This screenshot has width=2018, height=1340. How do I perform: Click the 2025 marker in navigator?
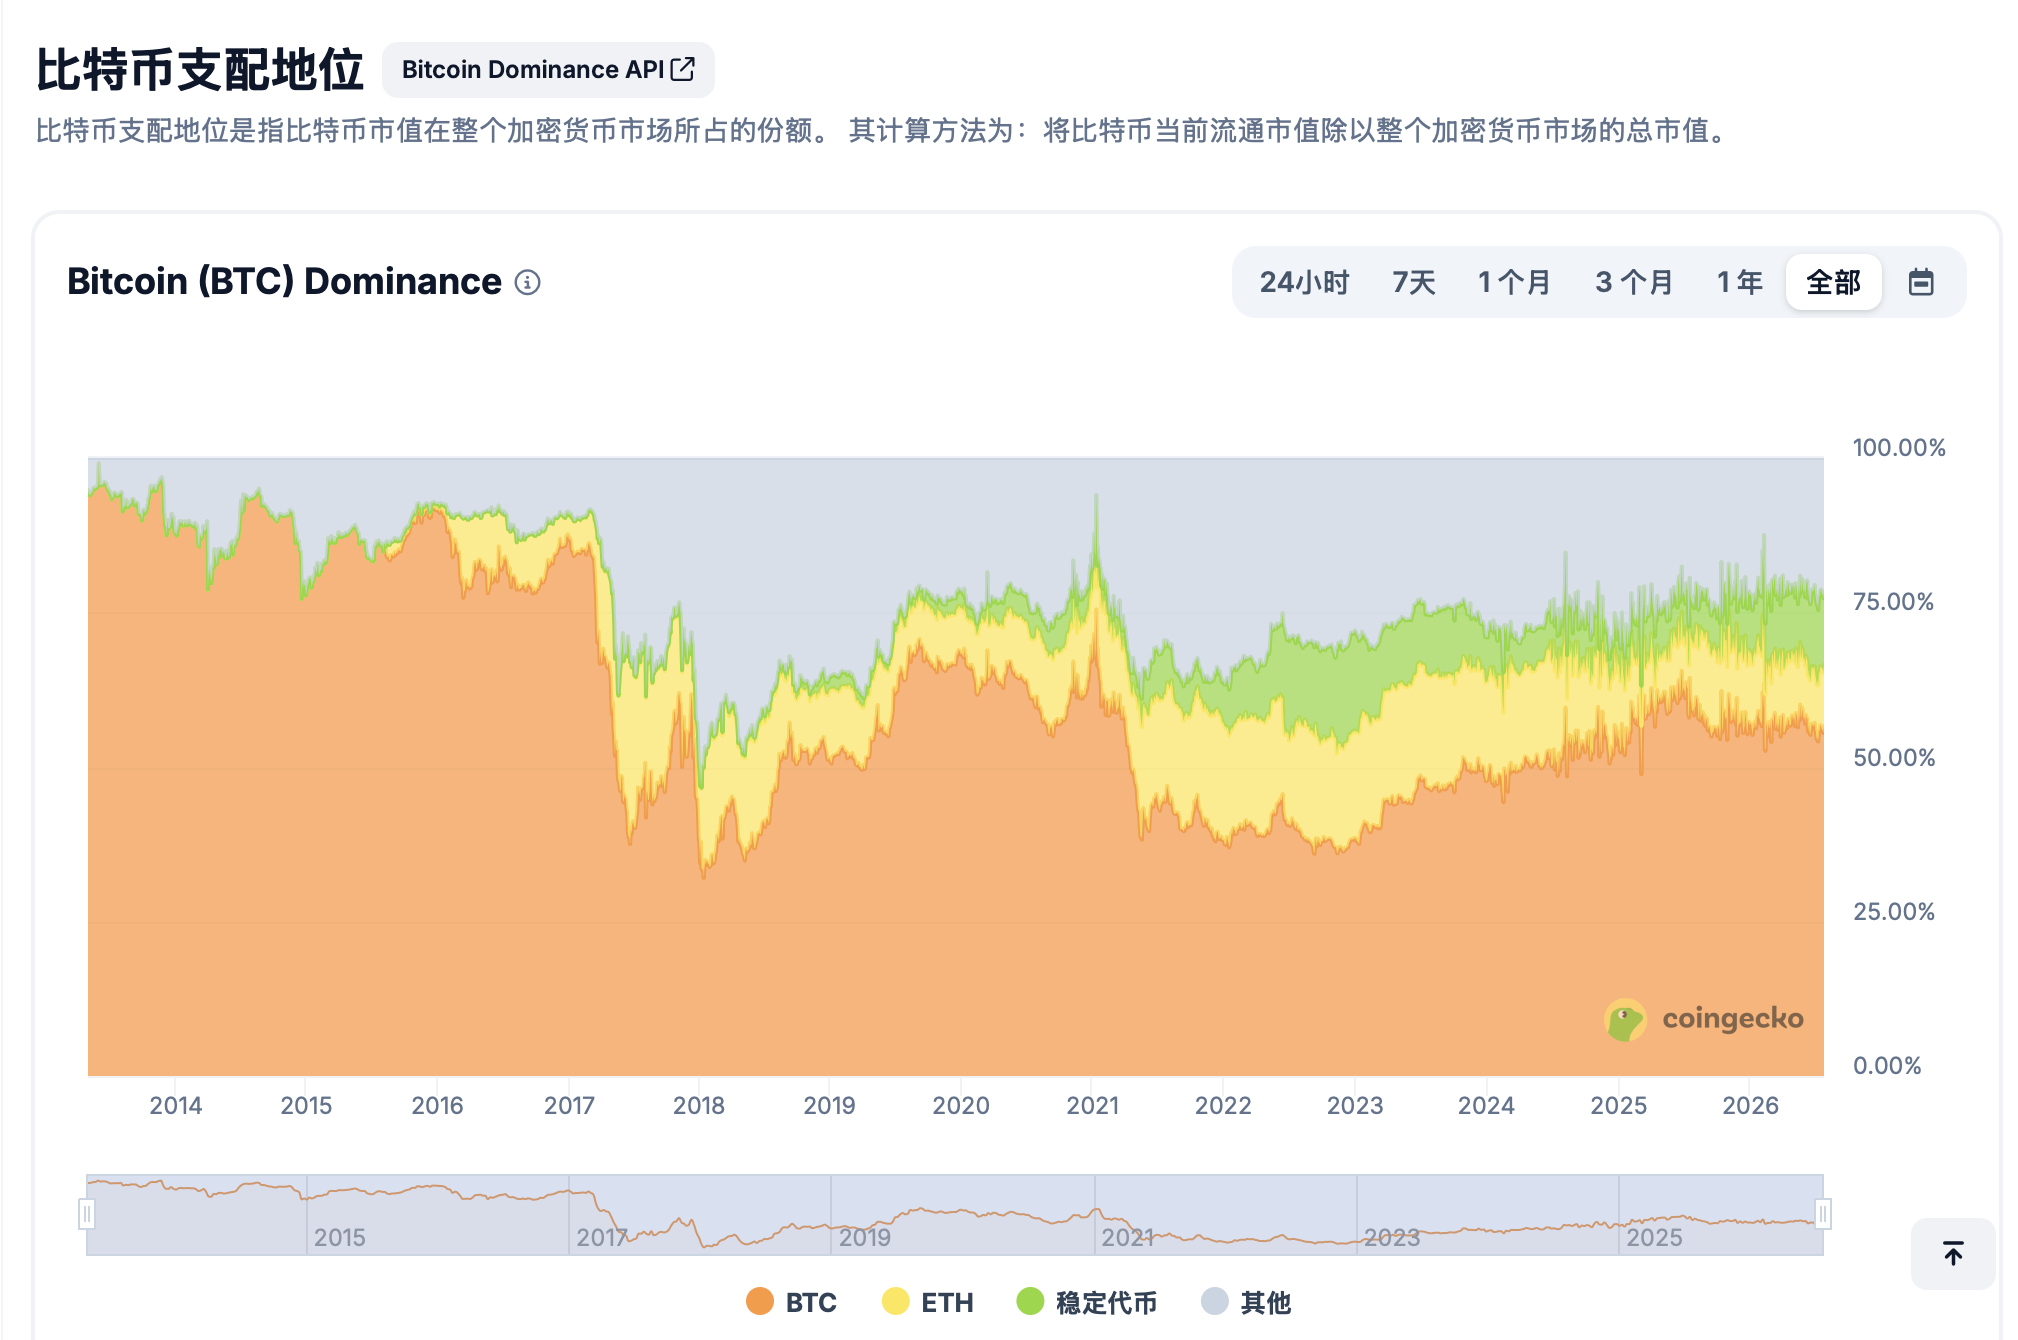pyautogui.click(x=1654, y=1237)
